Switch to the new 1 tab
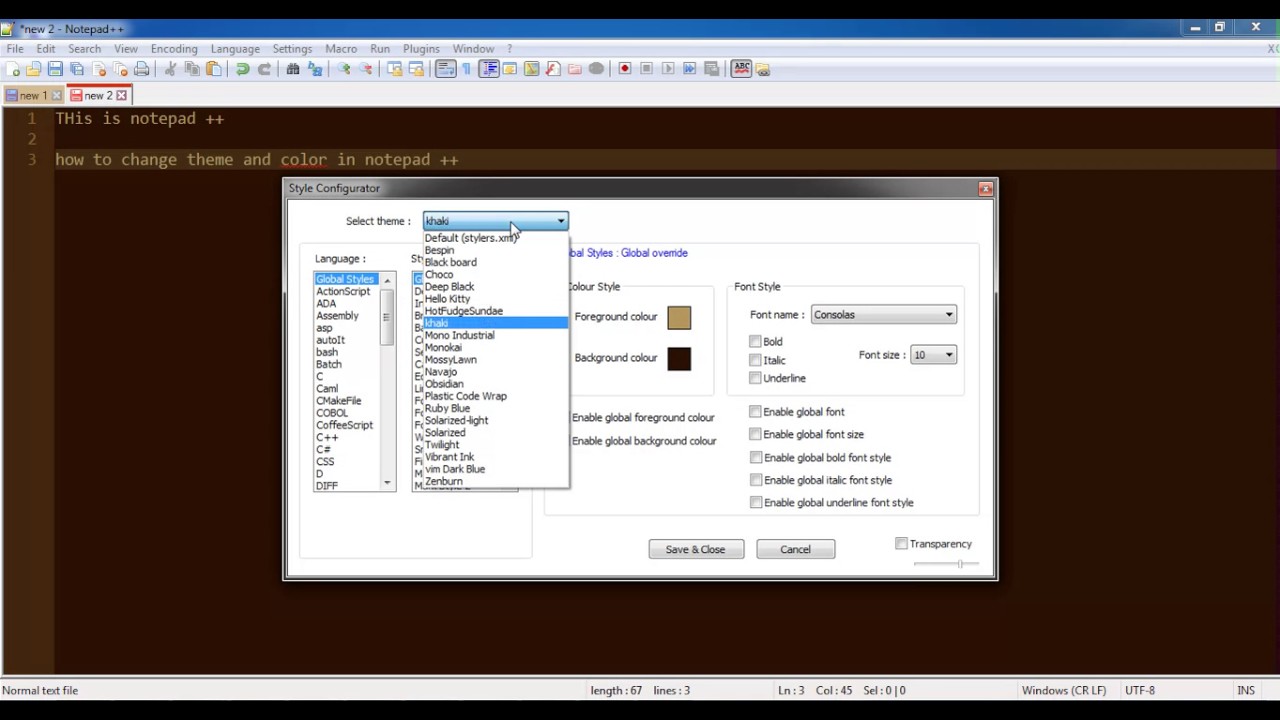The width and height of the screenshot is (1280, 720). [33, 95]
